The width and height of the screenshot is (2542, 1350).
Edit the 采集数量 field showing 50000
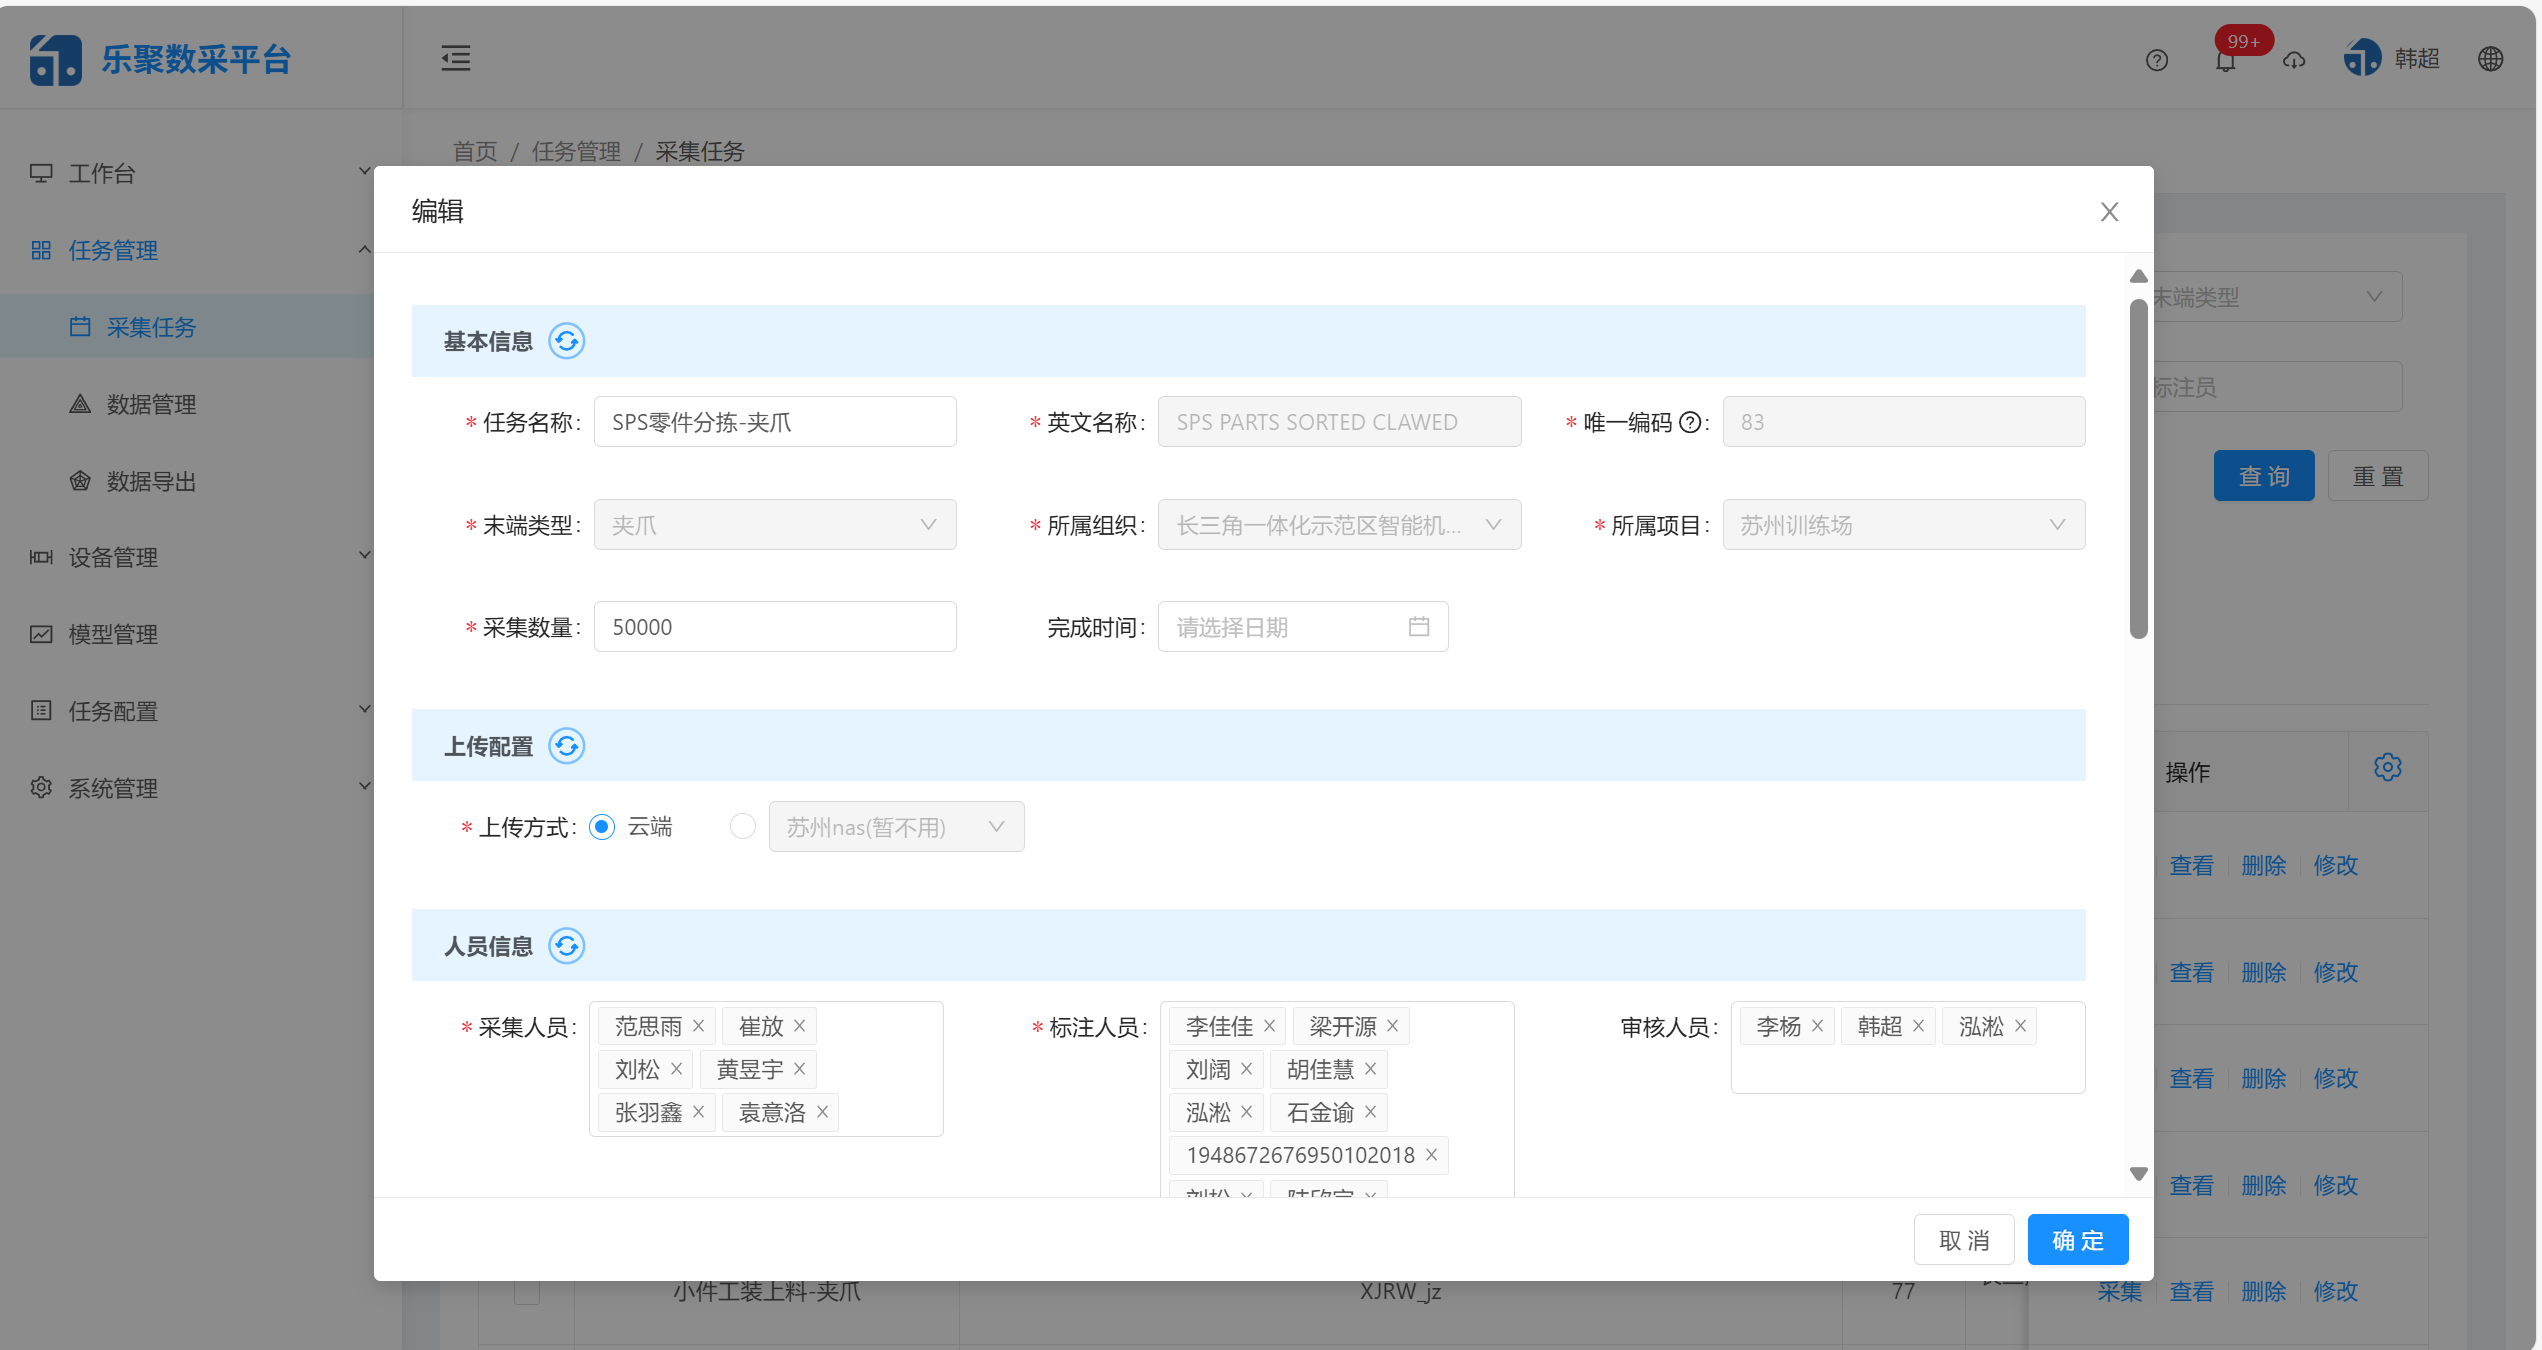coord(775,626)
